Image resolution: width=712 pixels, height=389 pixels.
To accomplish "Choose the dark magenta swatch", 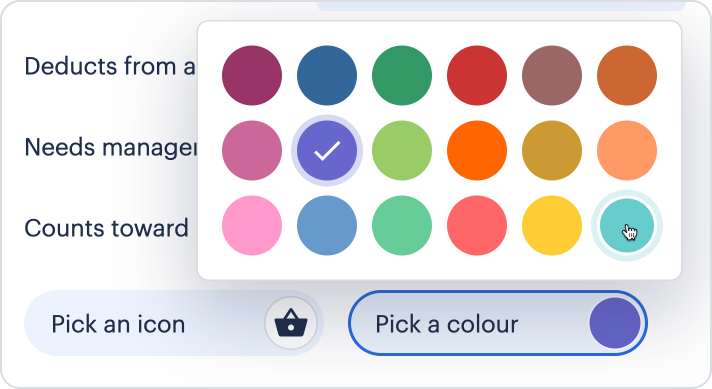I will click(252, 75).
